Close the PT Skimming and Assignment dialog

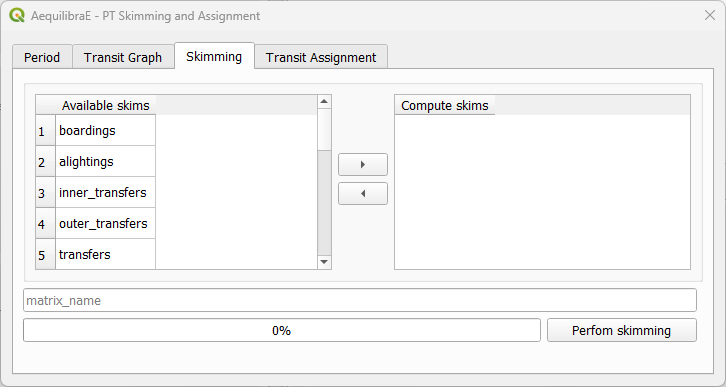tap(709, 15)
